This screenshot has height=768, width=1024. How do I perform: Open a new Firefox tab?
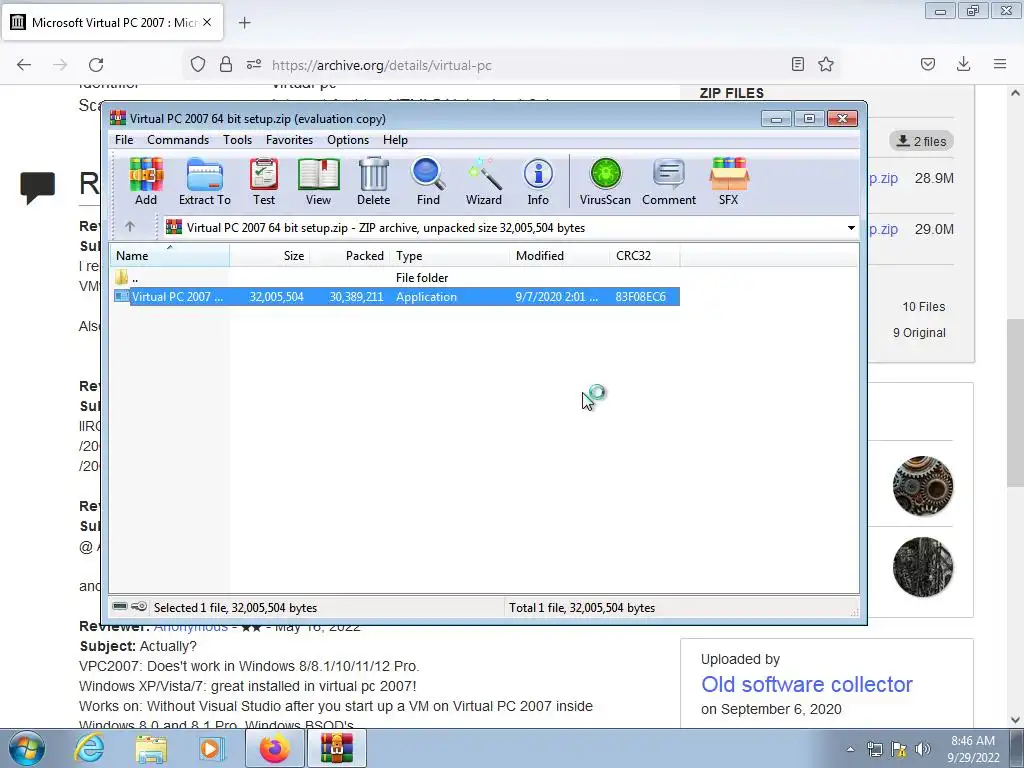tap(244, 23)
